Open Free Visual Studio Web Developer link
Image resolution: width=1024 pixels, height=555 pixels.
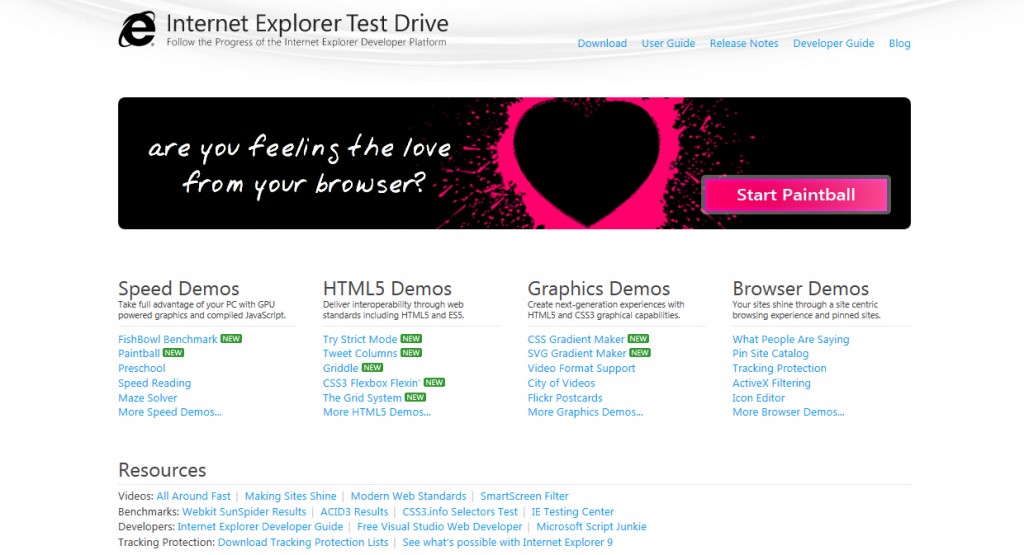440,526
